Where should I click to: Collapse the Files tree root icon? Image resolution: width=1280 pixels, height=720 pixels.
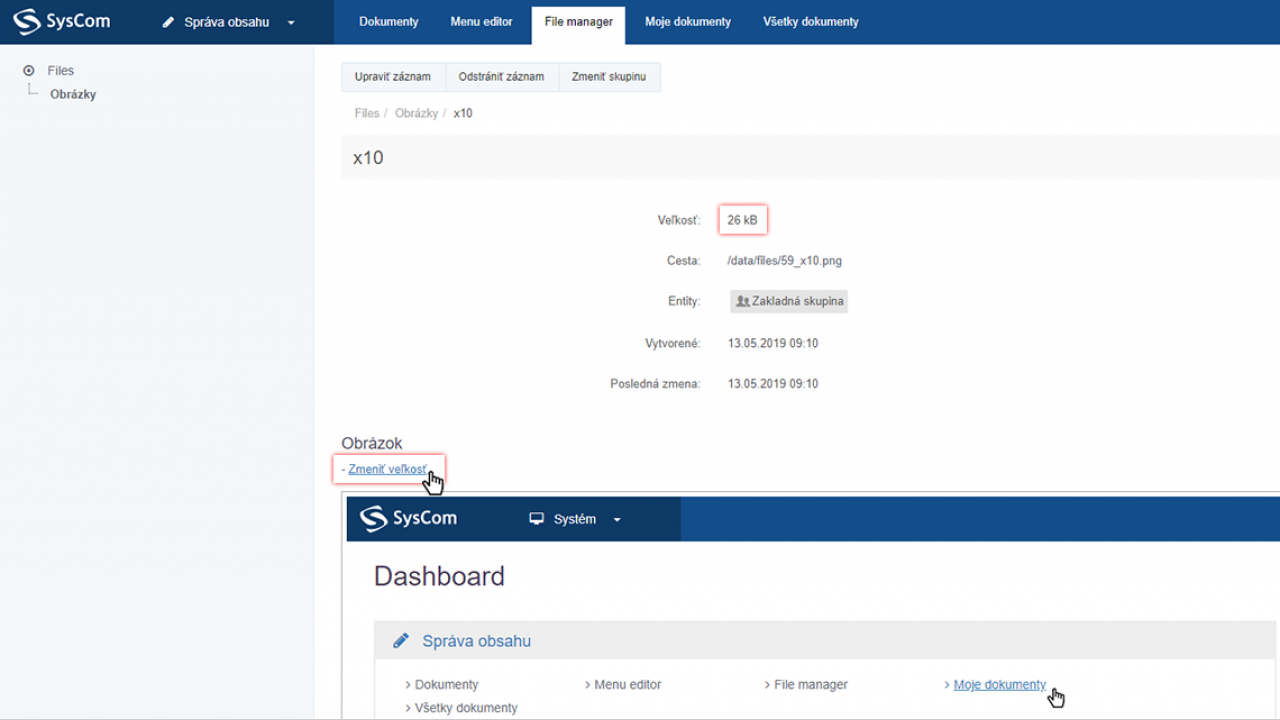coord(29,71)
